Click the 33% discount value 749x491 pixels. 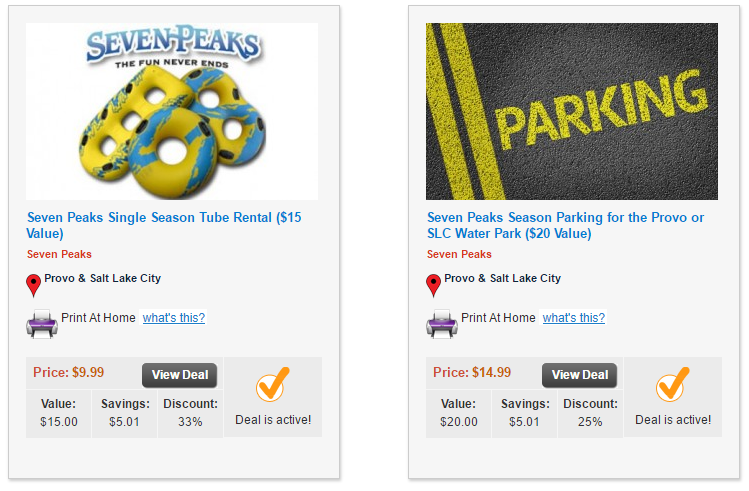[x=190, y=422]
